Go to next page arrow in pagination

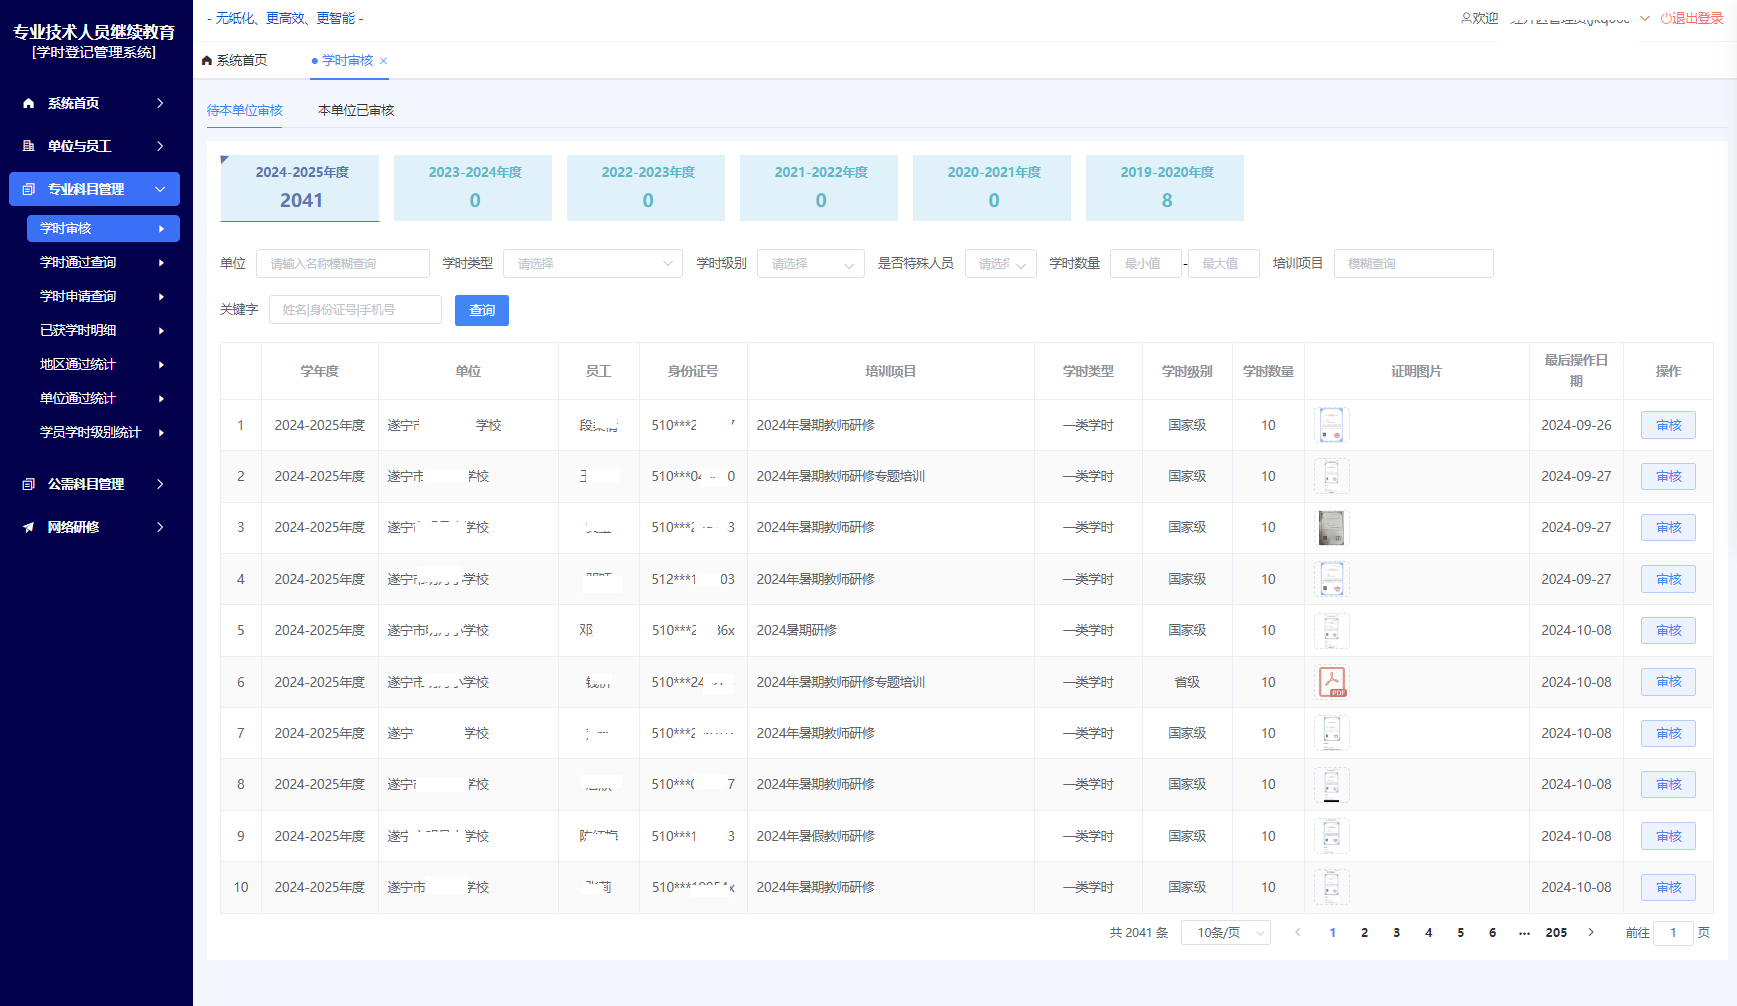1591,932
